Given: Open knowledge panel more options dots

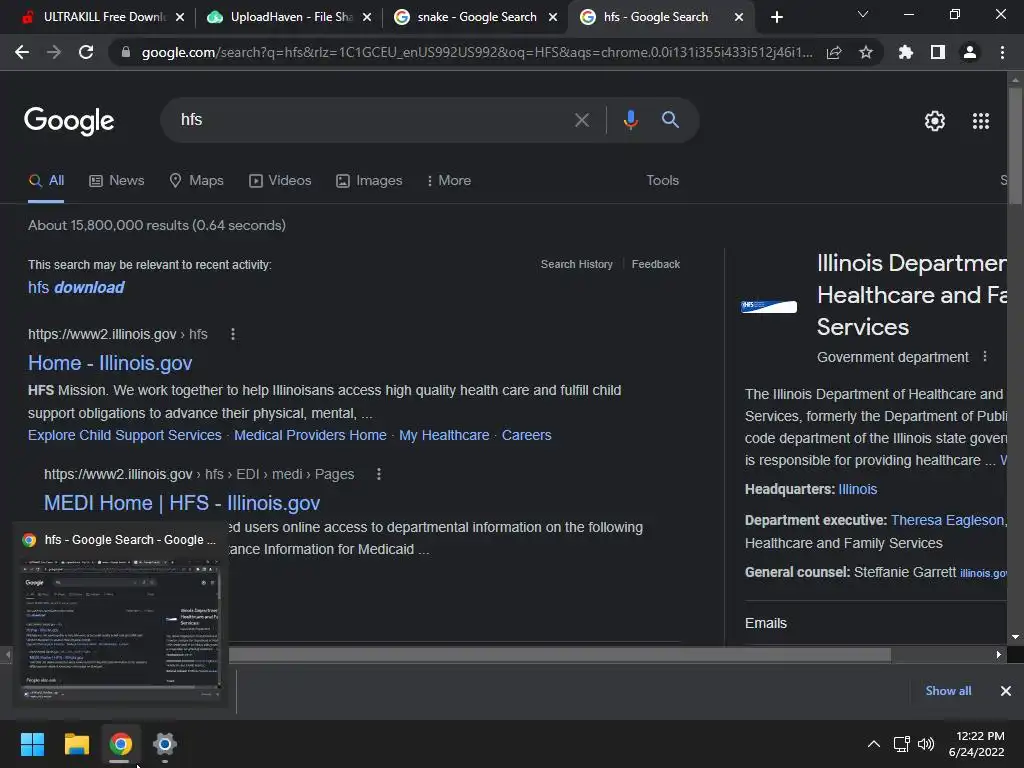Looking at the screenshot, I should [x=985, y=357].
